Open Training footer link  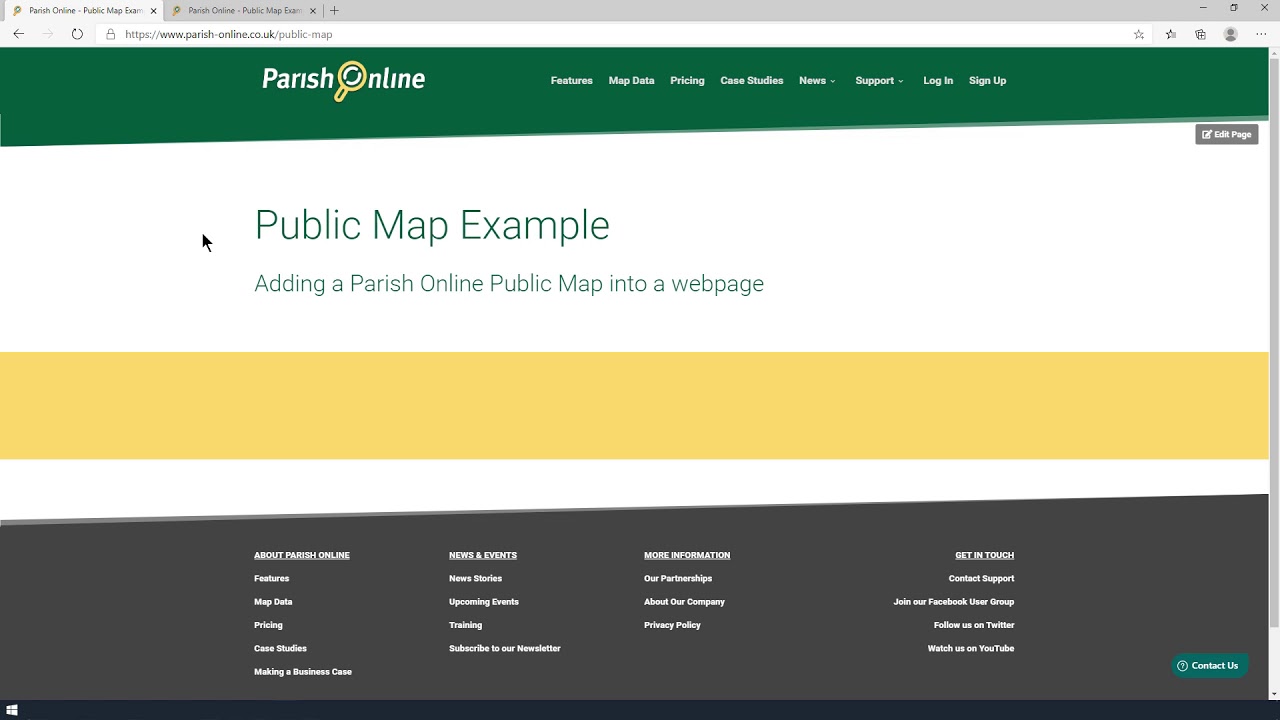pos(466,625)
